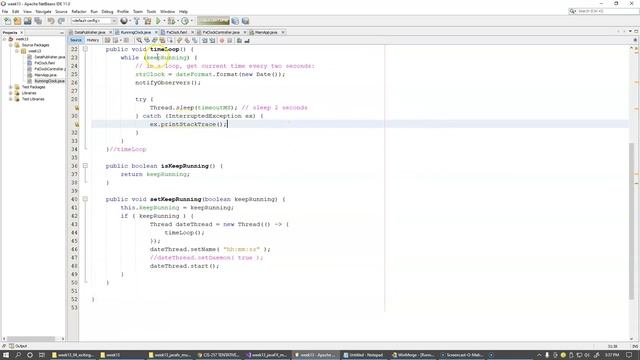Collapse the setKeepRunning method code fold
Image resolution: width=640 pixels, height=360 pixels.
[x=85, y=199]
